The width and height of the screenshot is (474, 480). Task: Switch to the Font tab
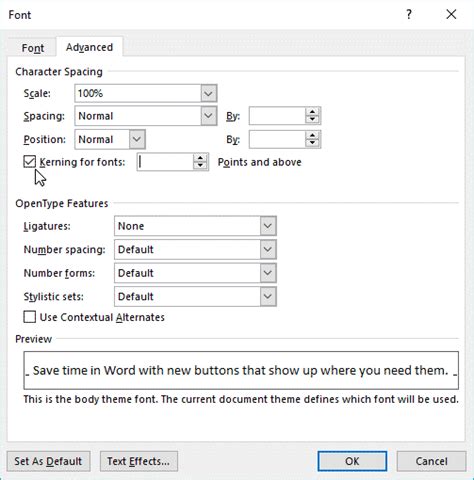pyautogui.click(x=33, y=48)
